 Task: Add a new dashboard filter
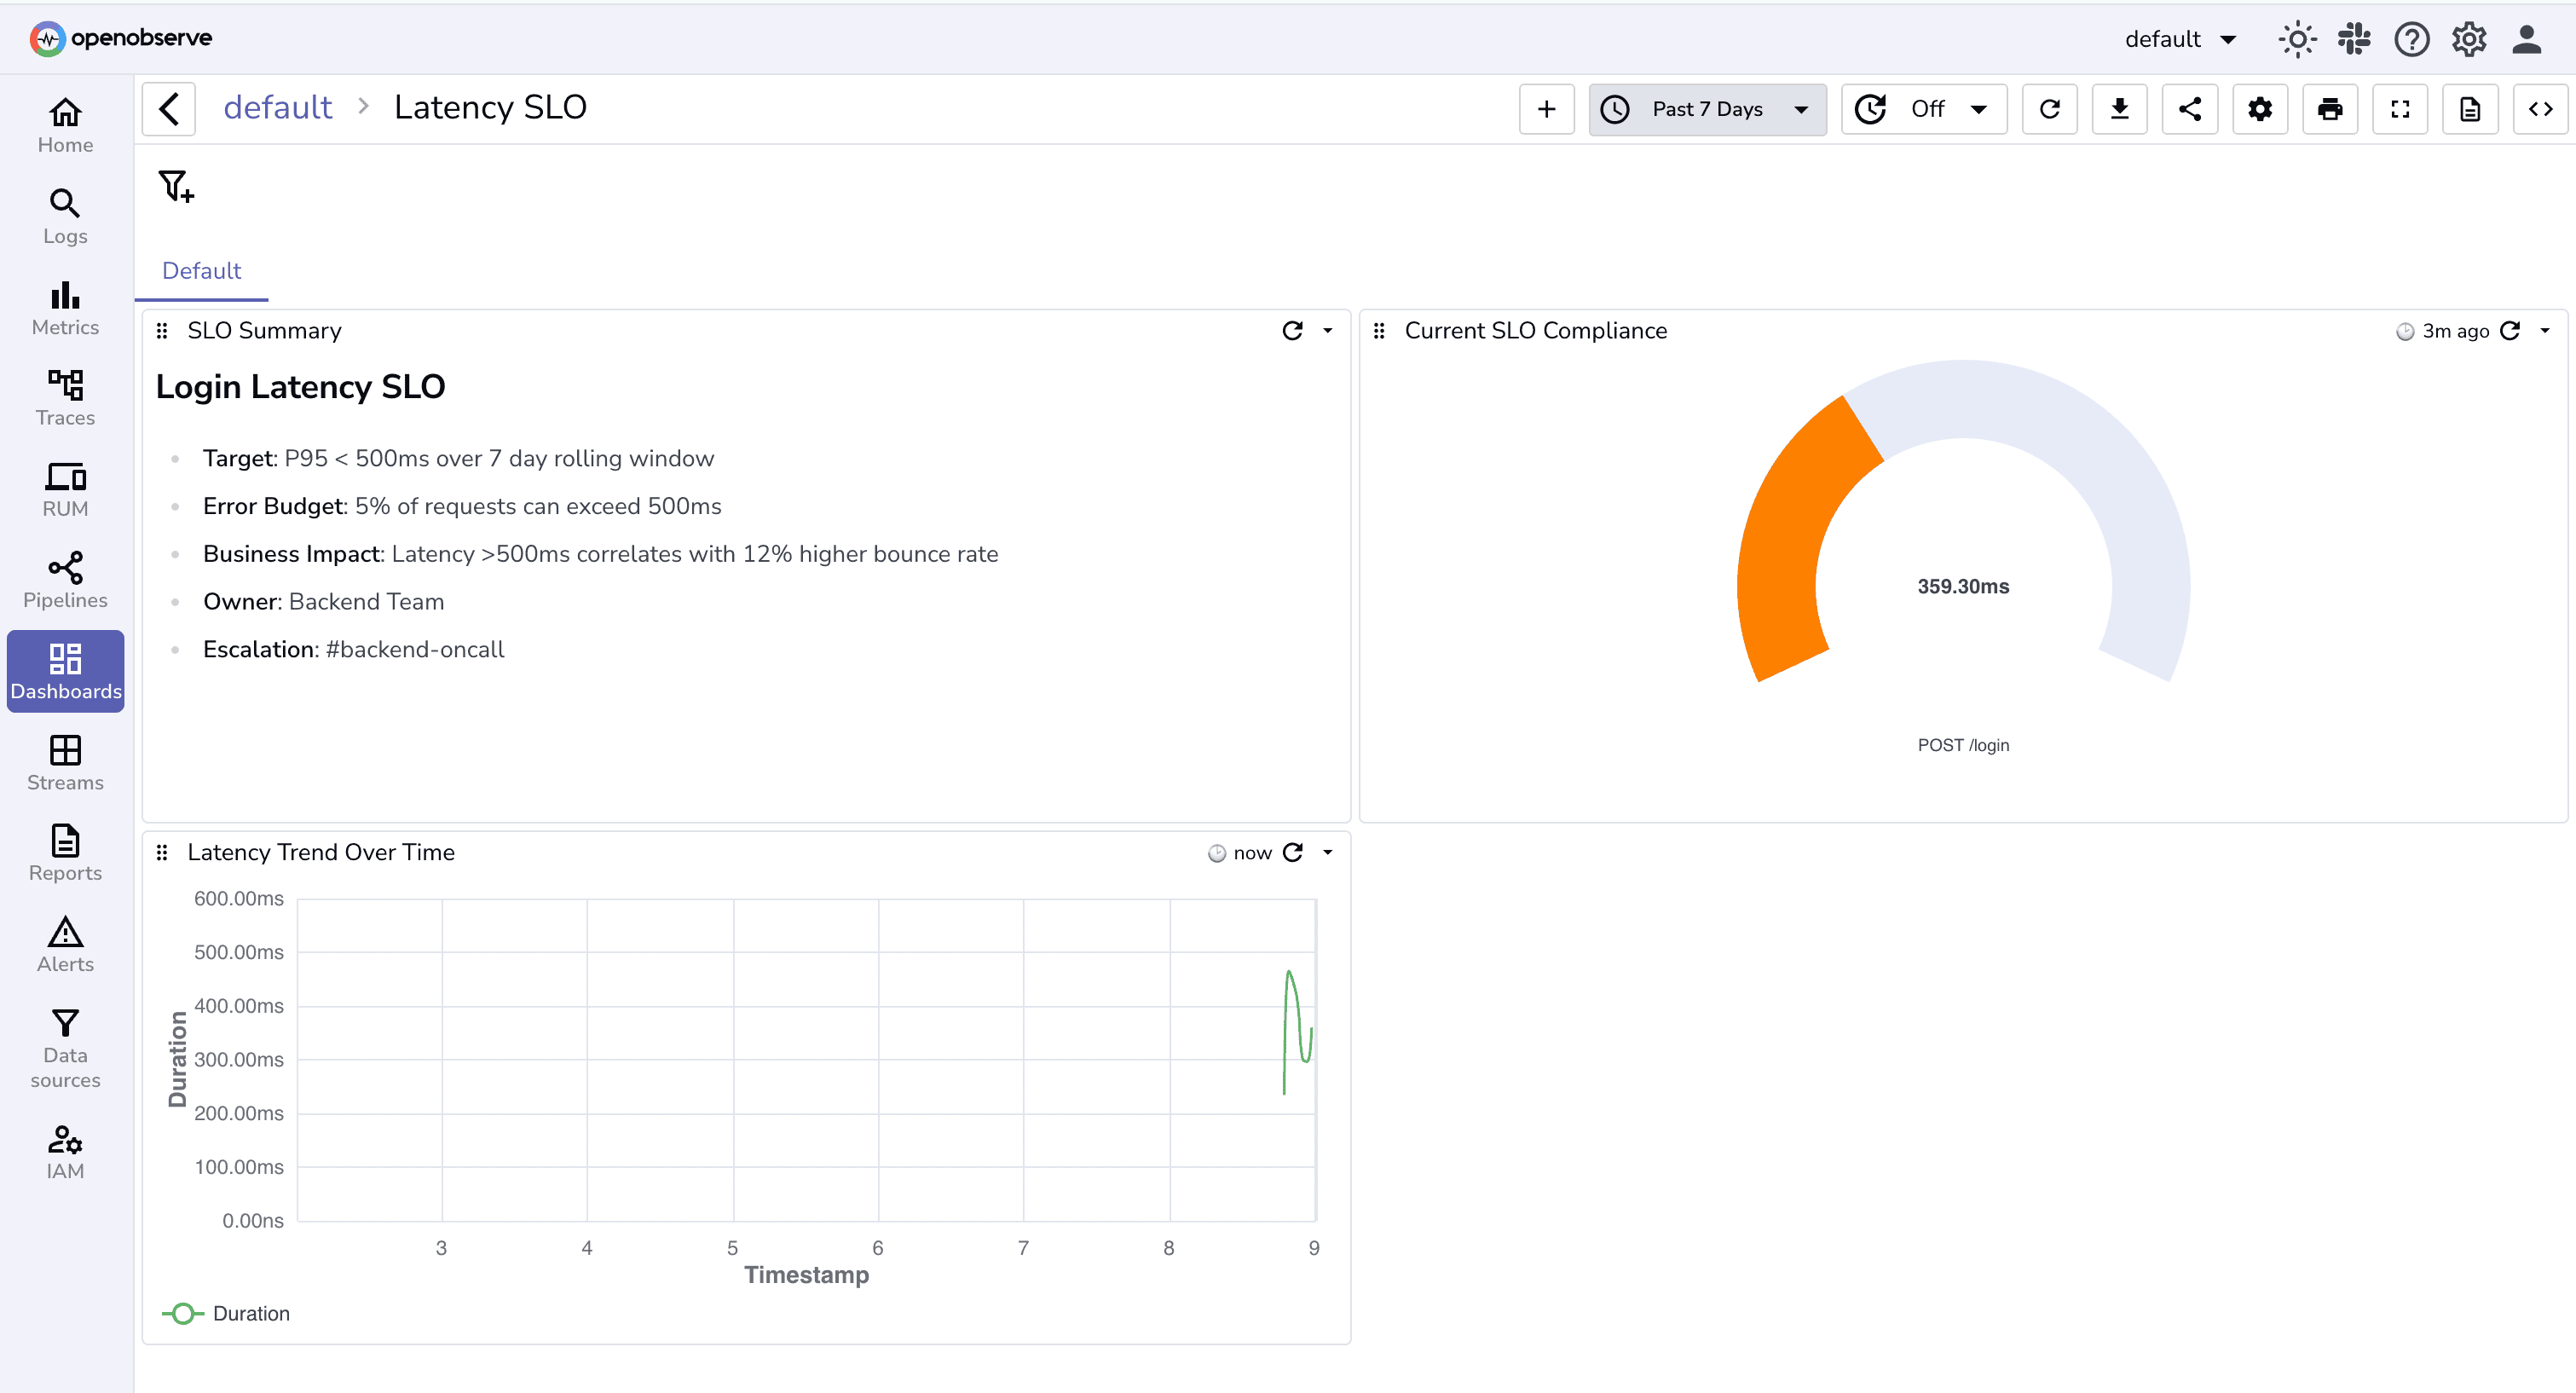(176, 186)
